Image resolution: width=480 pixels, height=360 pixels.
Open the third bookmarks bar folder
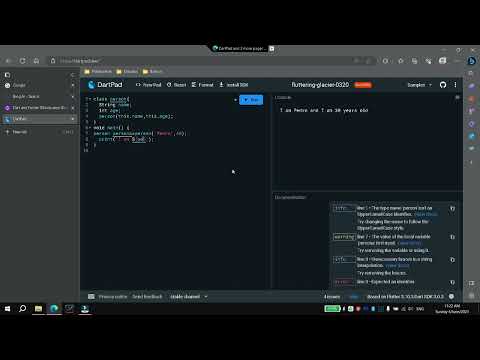(x=152, y=72)
